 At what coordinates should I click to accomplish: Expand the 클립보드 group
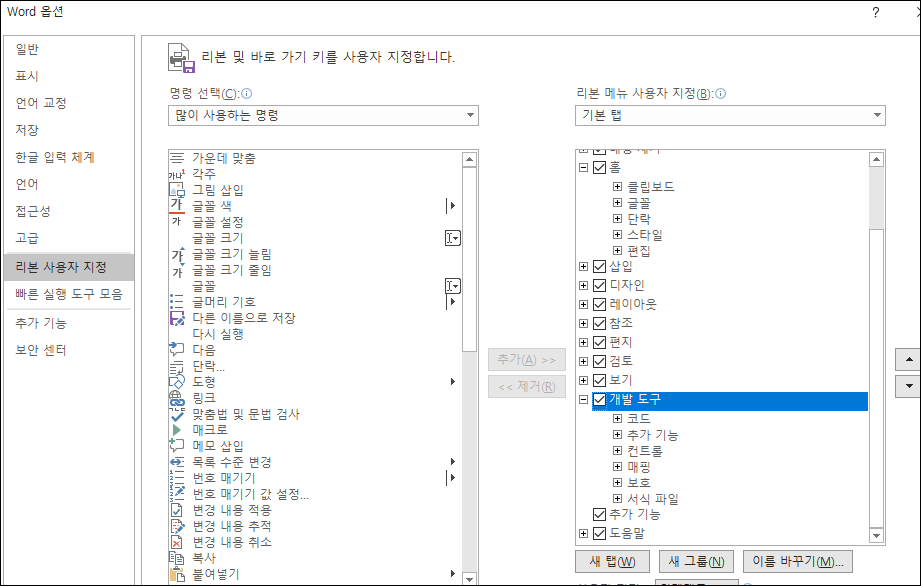coord(617,187)
